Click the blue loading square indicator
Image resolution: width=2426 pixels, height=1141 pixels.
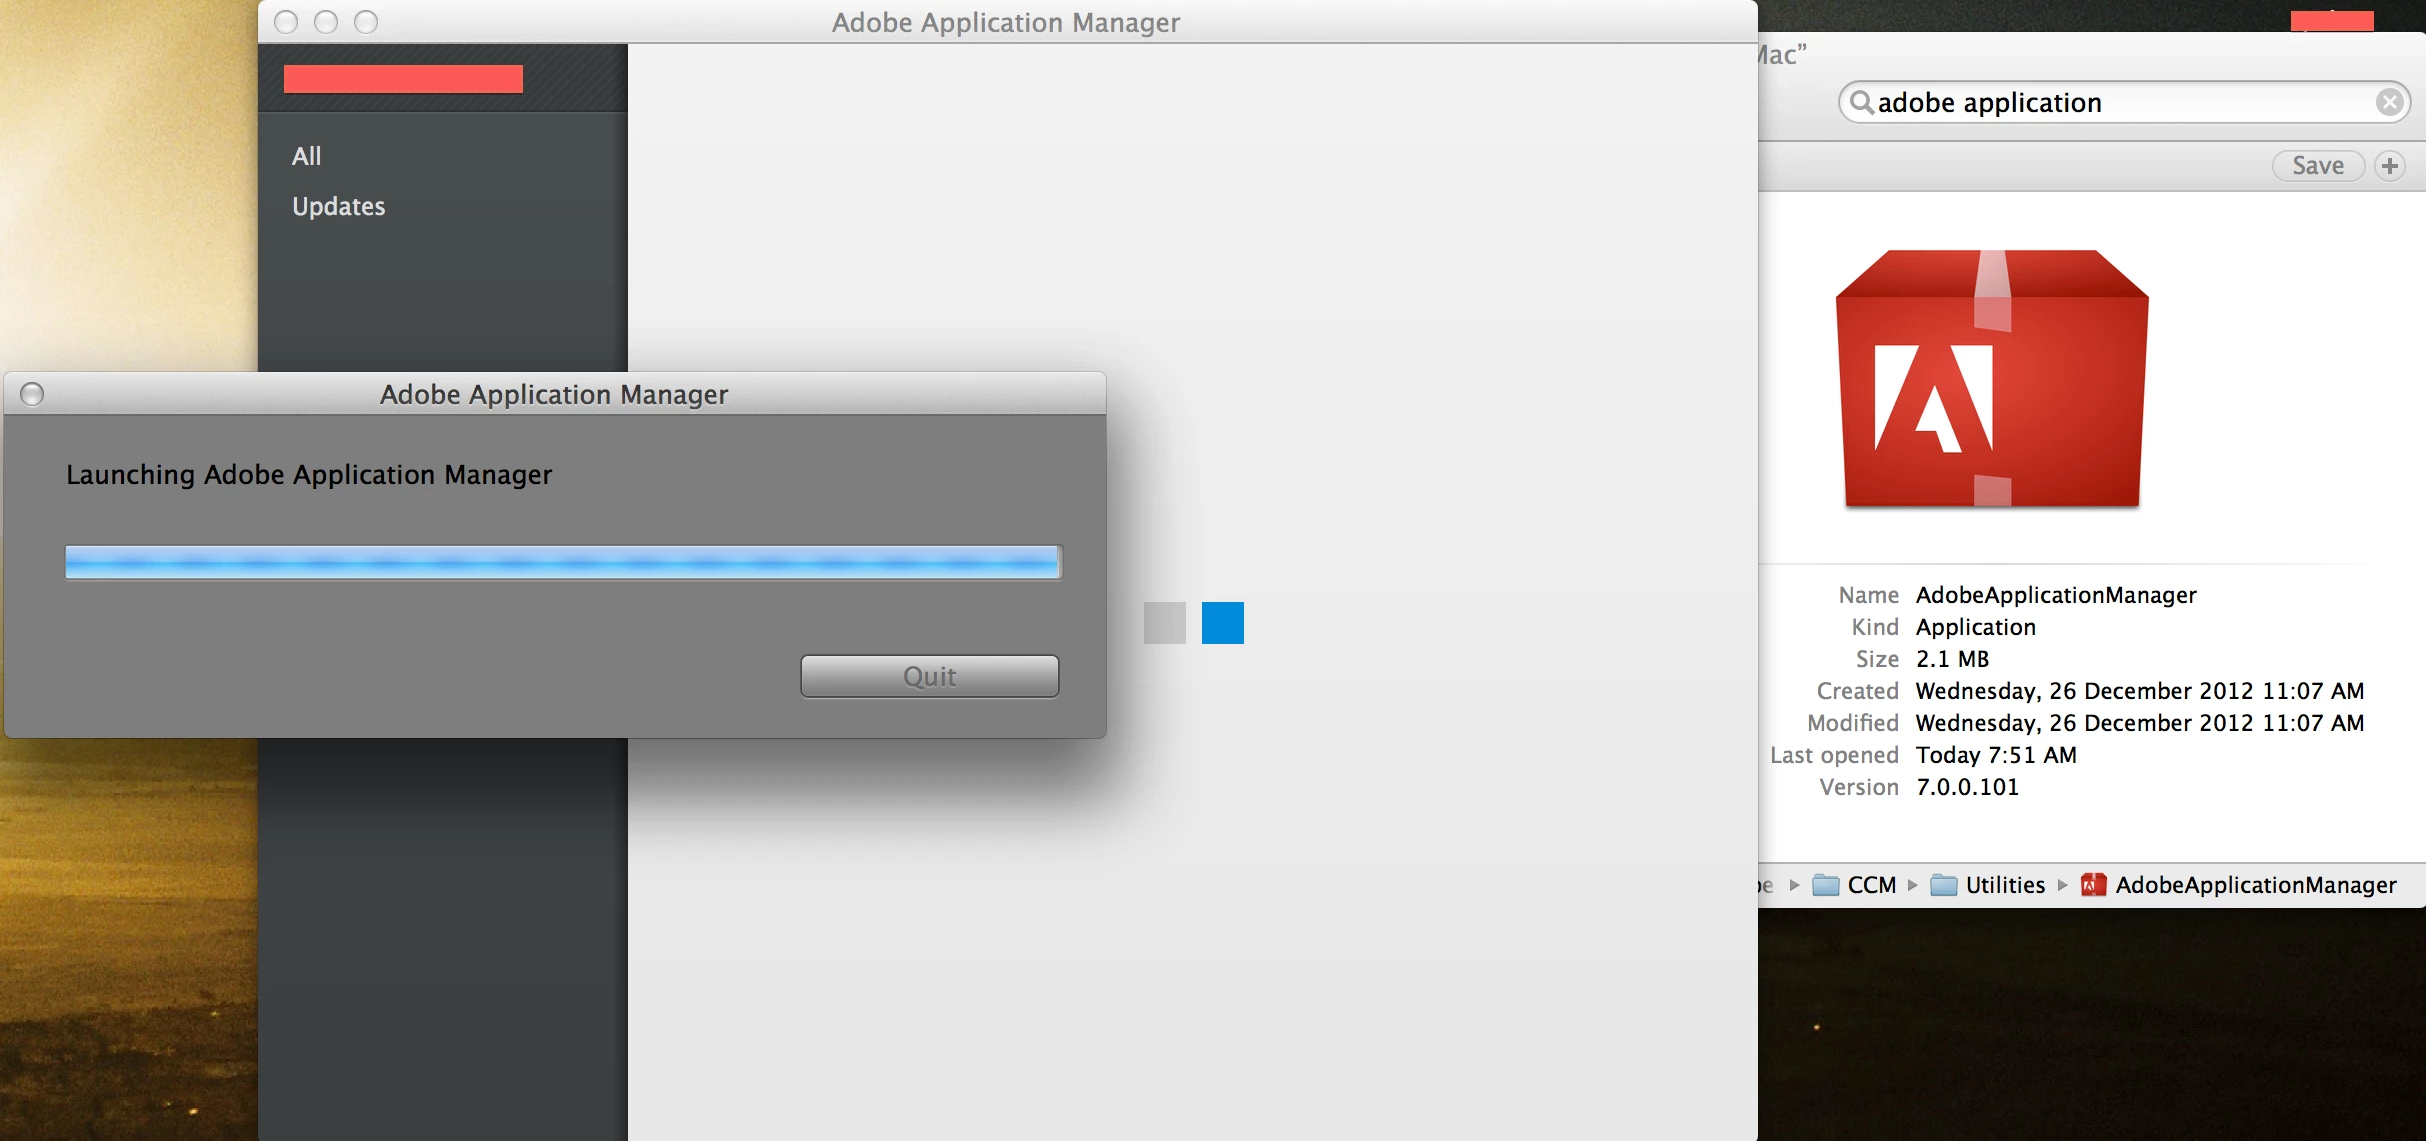coord(1222,623)
